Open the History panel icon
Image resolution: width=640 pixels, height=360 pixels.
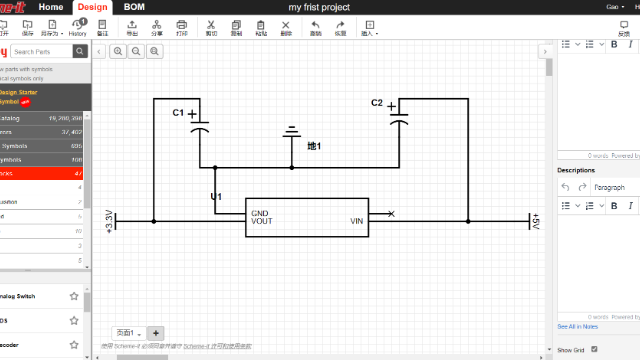click(x=78, y=27)
